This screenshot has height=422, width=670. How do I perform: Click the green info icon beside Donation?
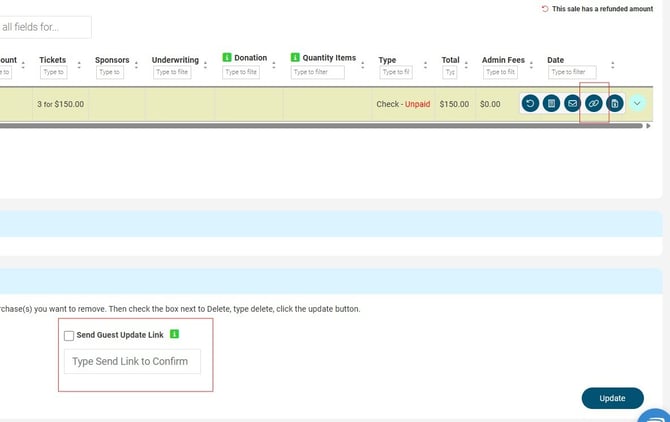(x=227, y=58)
